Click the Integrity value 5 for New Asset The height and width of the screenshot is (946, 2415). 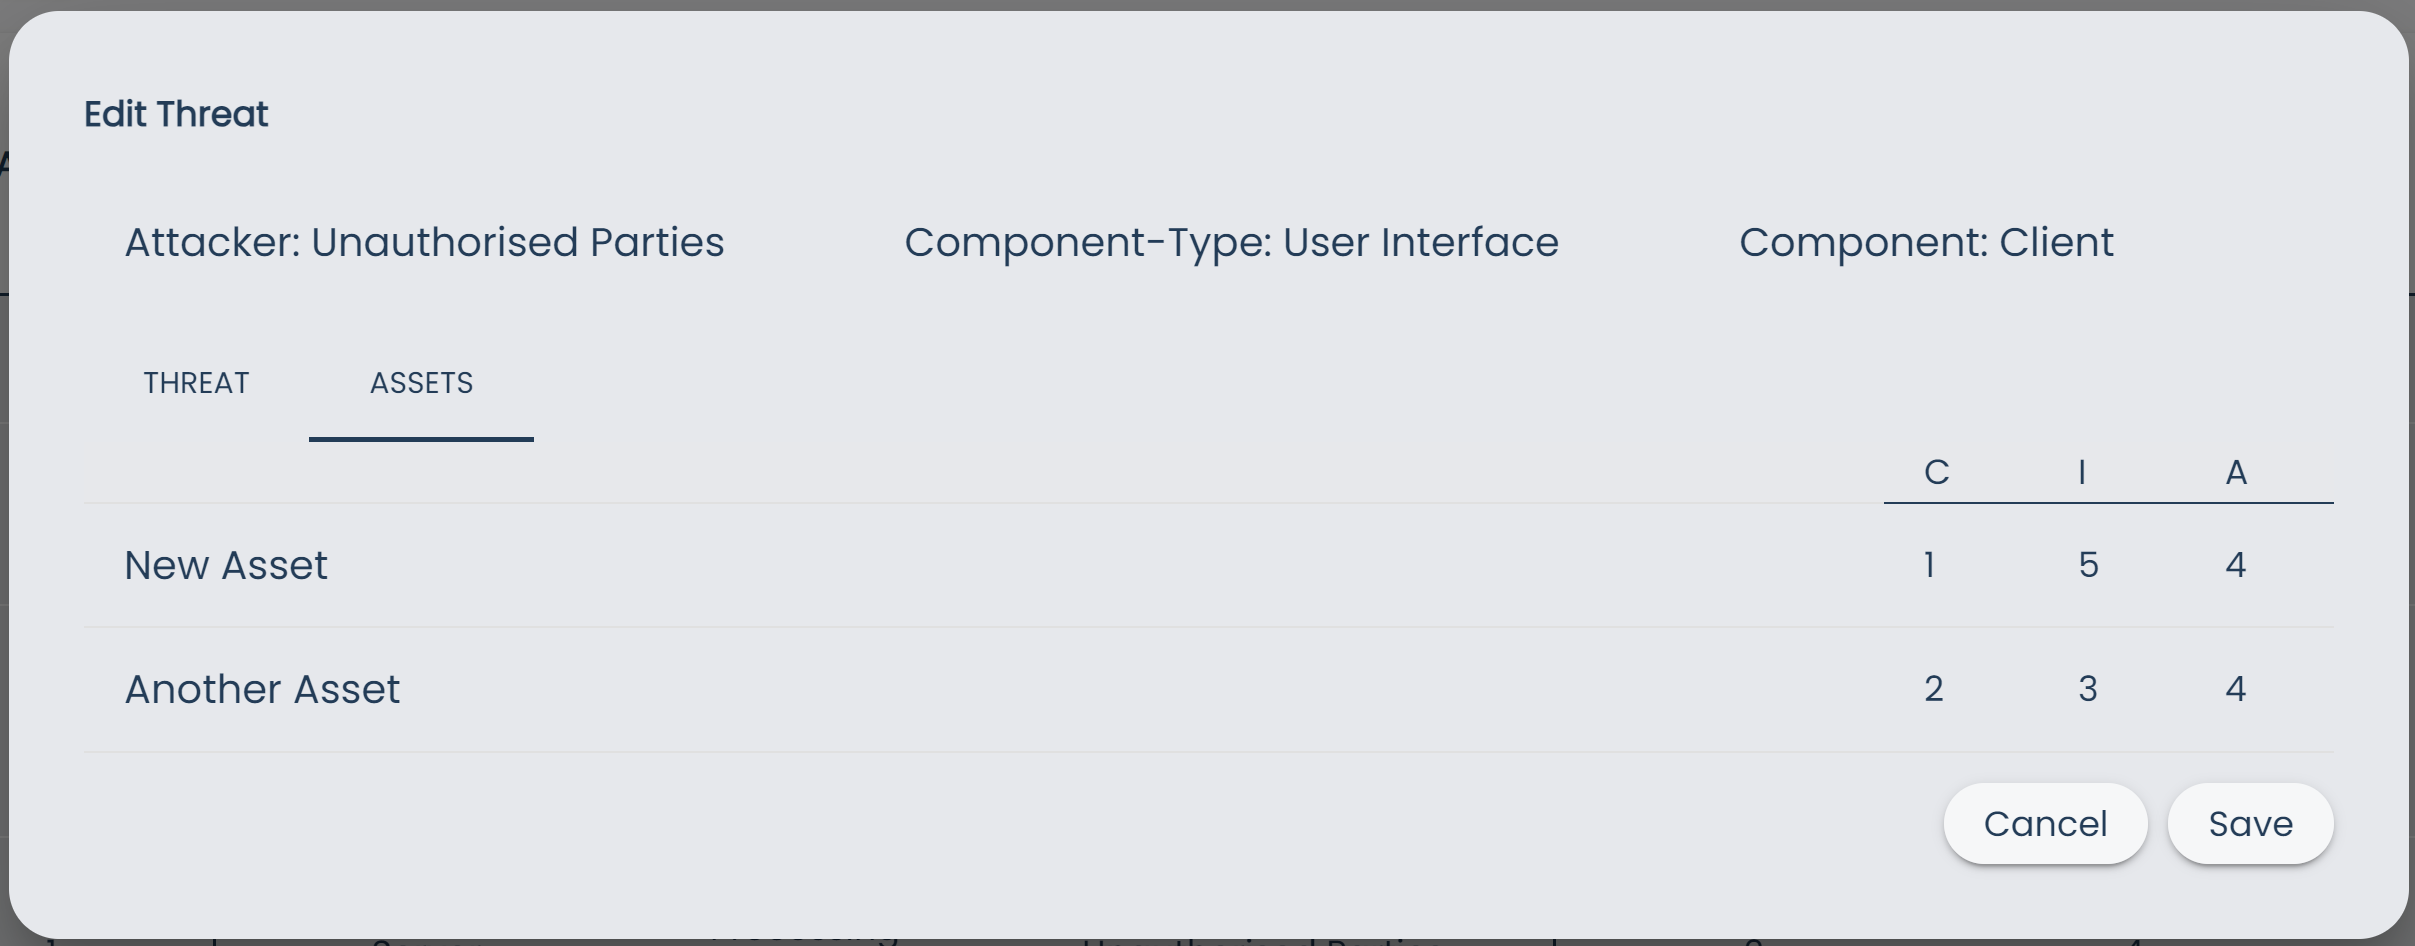(x=2087, y=564)
